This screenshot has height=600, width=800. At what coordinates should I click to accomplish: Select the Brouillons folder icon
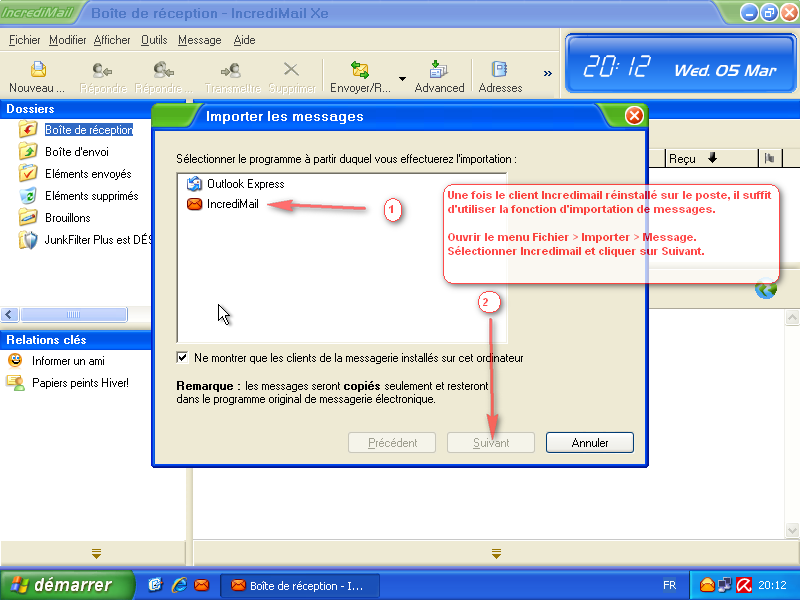click(28, 217)
